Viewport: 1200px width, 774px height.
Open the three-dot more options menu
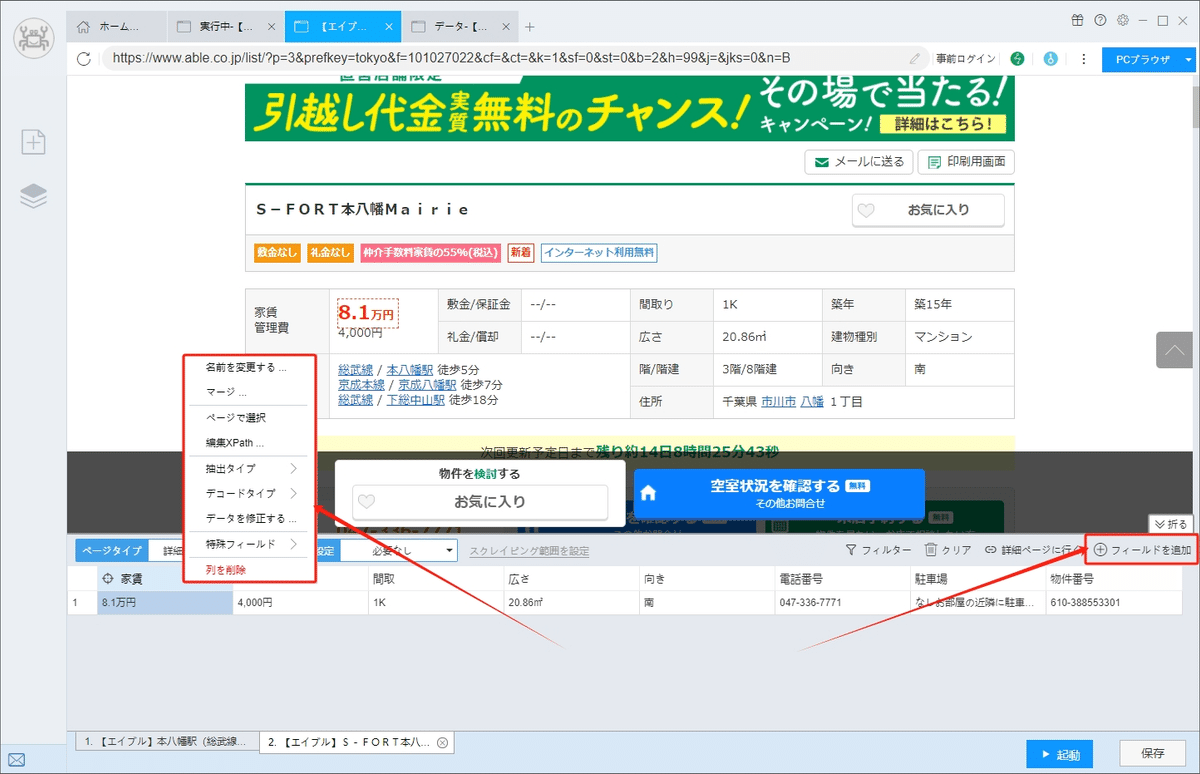point(1084,59)
